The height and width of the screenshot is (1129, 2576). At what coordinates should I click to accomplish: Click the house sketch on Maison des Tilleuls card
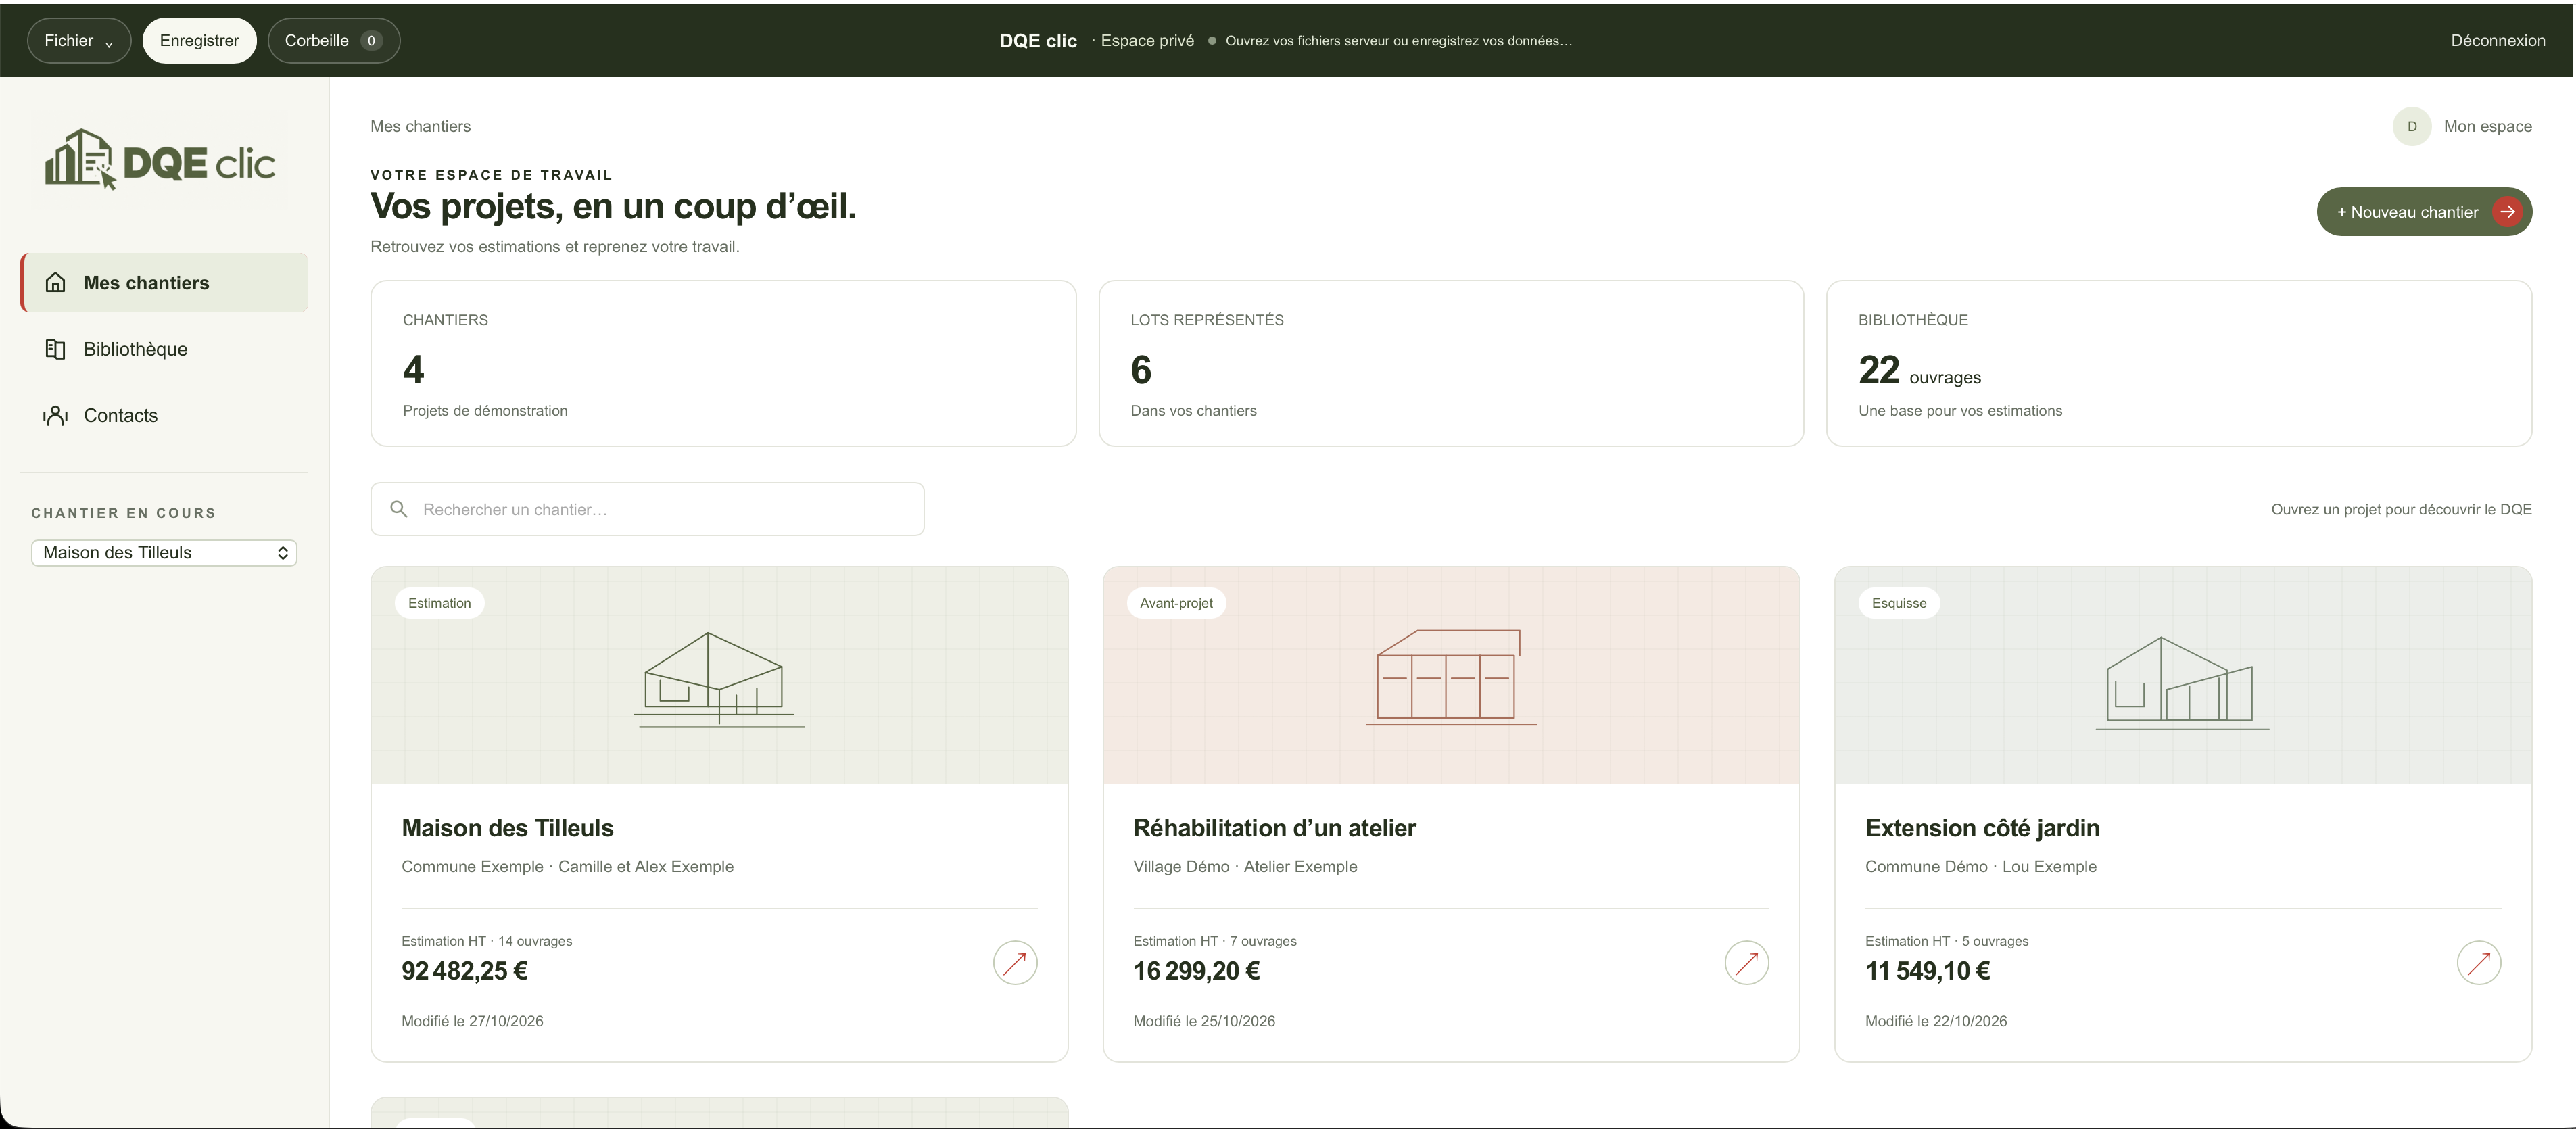coord(719,679)
